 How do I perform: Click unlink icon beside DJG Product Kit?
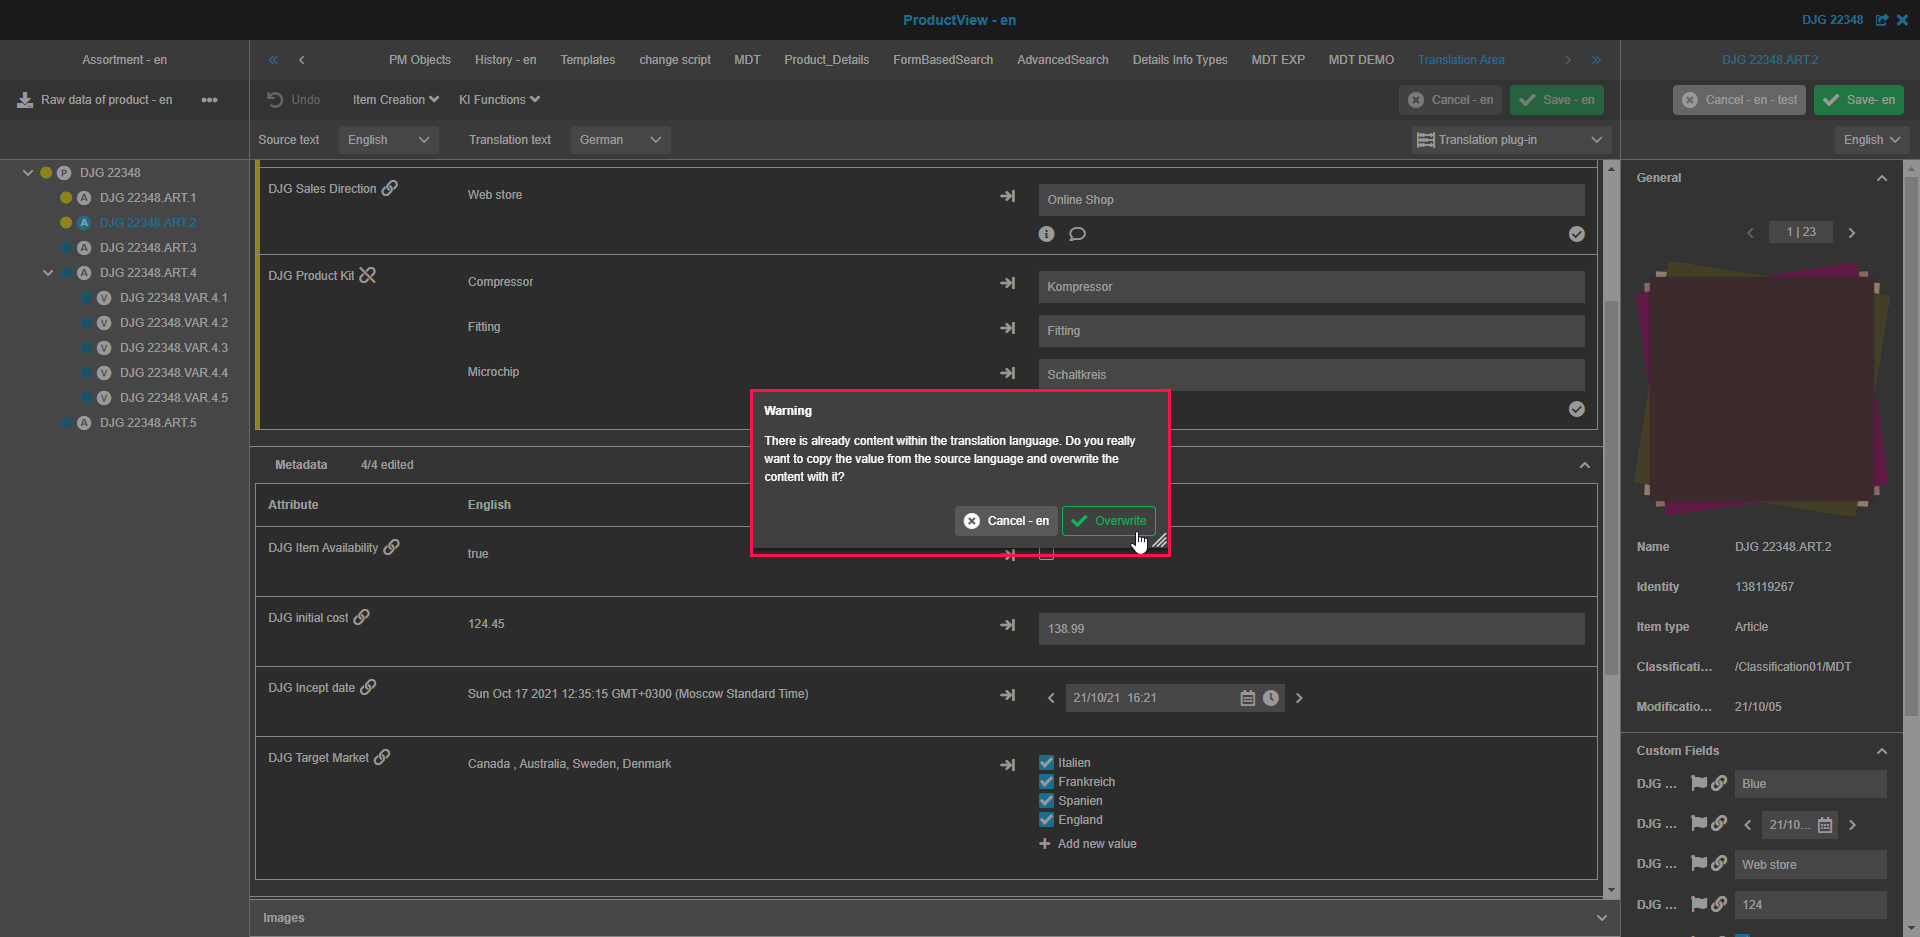tap(368, 275)
